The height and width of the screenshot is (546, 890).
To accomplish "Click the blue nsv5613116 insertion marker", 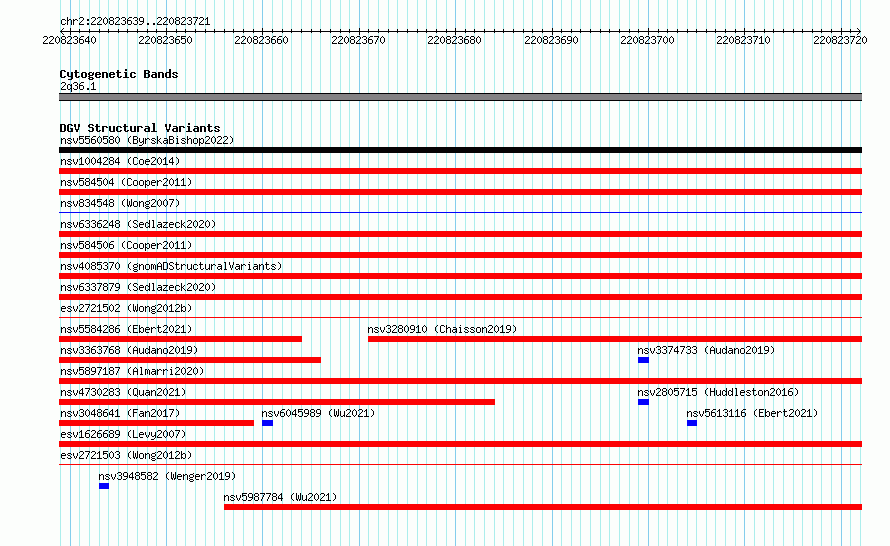I will click(692, 423).
